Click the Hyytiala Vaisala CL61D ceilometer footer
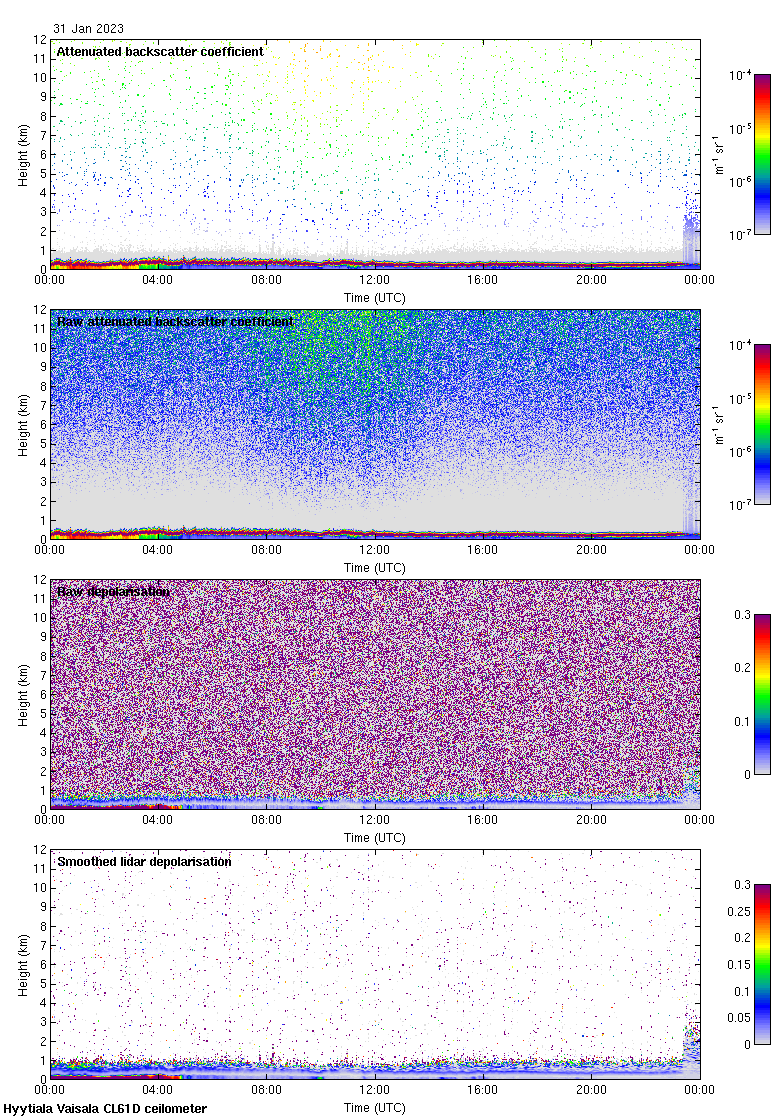This screenshot has width=780, height=1120. (105, 1109)
